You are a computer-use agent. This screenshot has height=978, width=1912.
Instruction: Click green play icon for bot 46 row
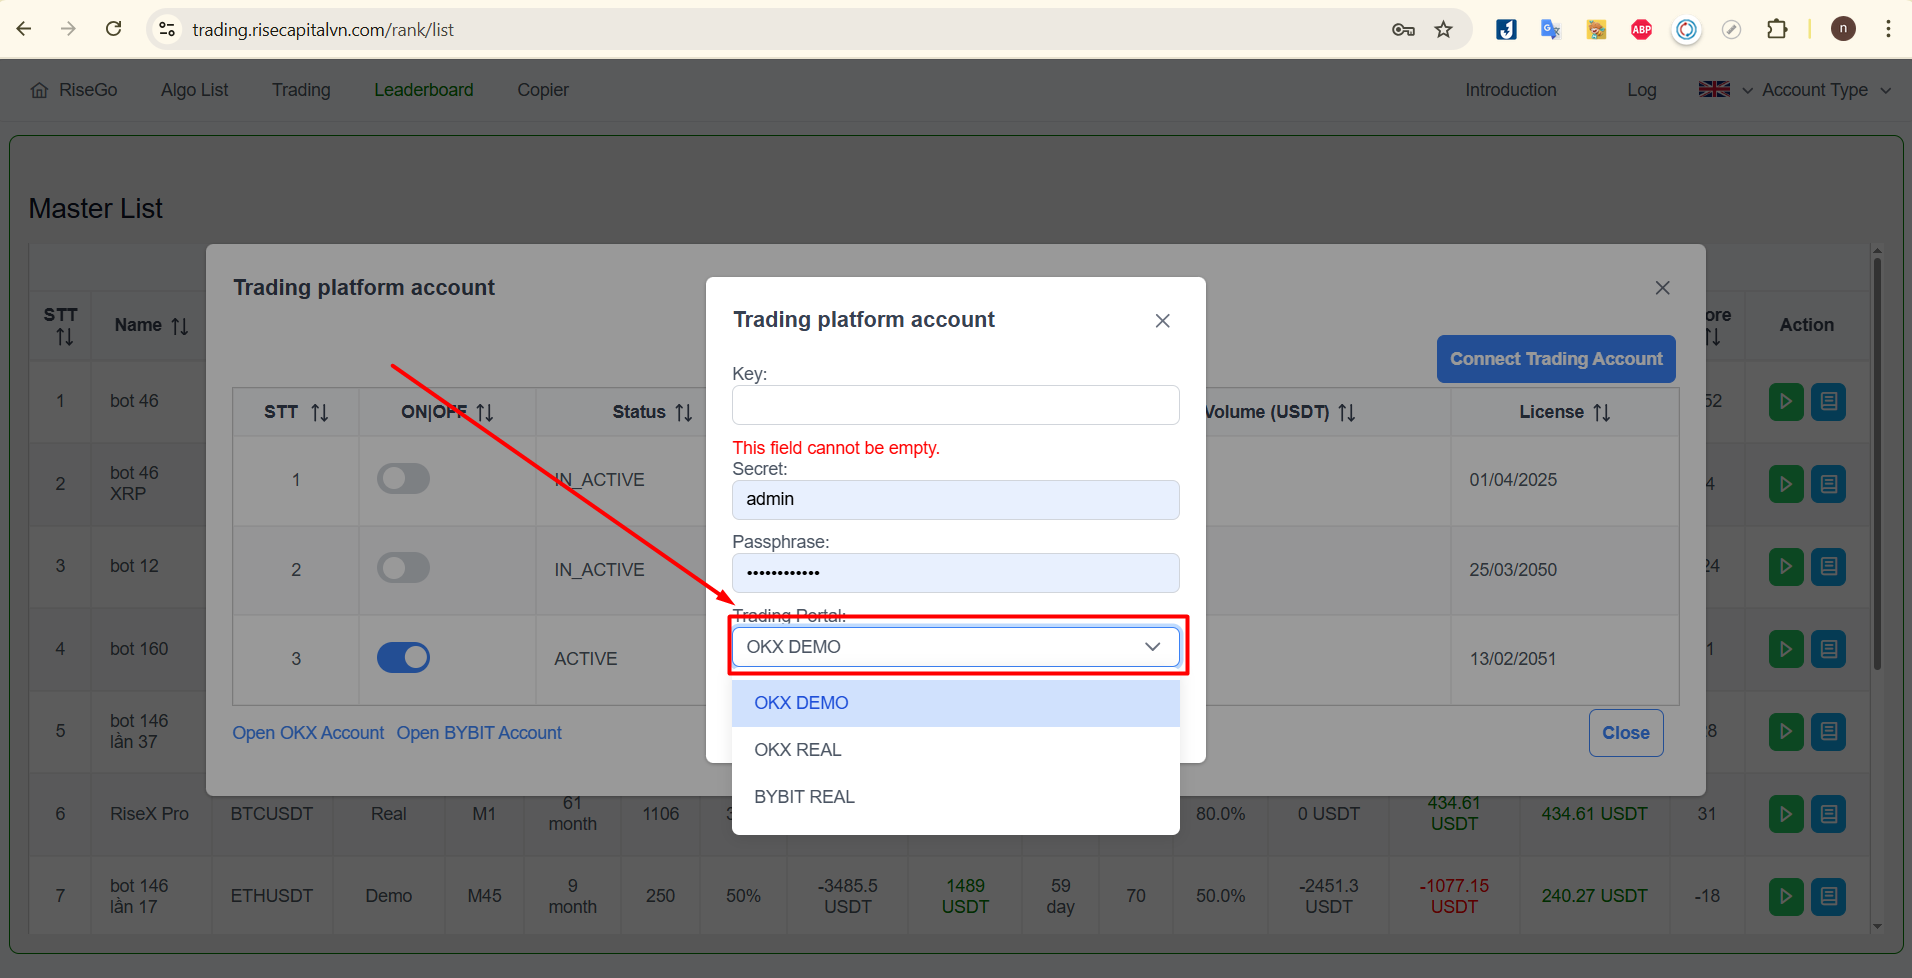[x=1786, y=402]
